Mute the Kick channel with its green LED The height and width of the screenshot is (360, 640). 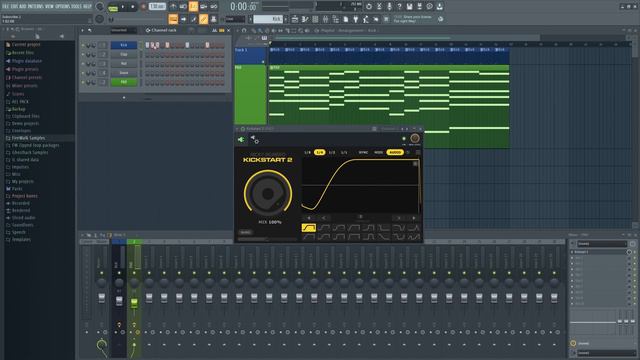pyautogui.click(x=83, y=45)
